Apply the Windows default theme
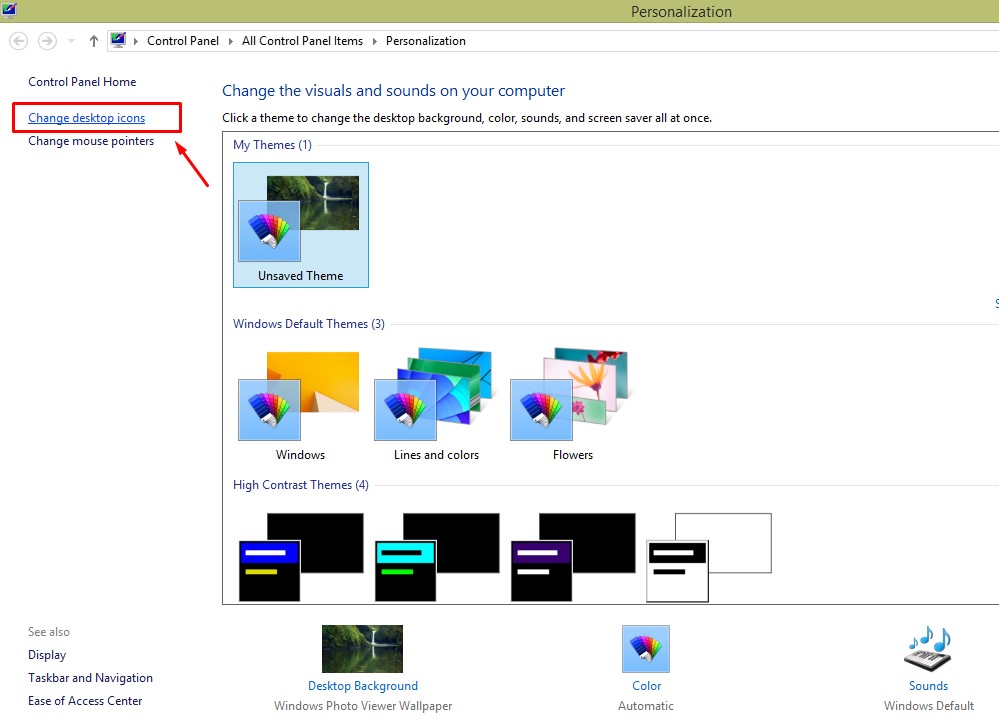Image resolution: width=999 pixels, height=725 pixels. click(300, 405)
